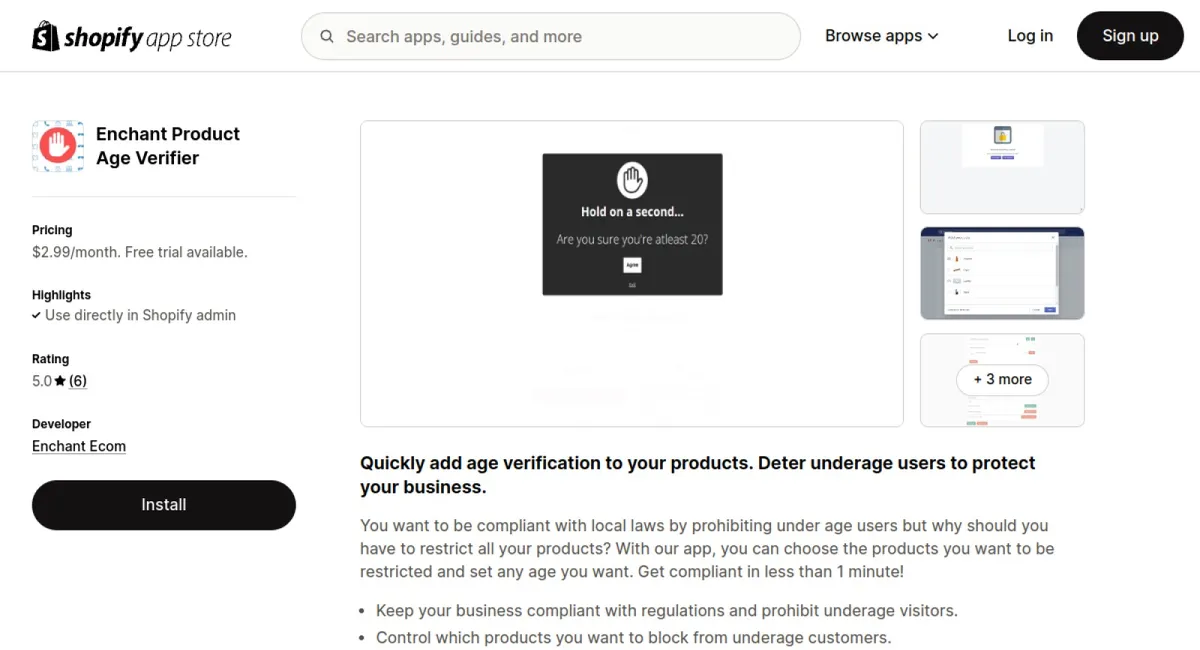Click the checkmark next to Shopify admin highlight
This screenshot has width=1200, height=650.
point(36,315)
